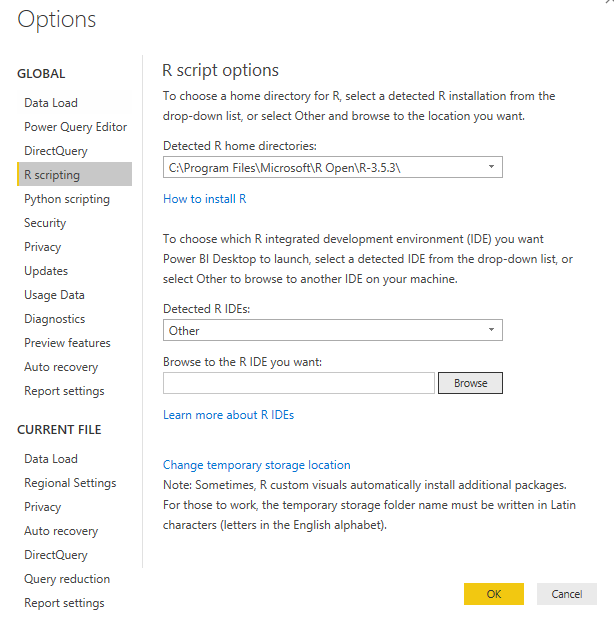614x617 pixels.
Task: Open Report settings under CURRENT FILE
Action: coord(64,603)
